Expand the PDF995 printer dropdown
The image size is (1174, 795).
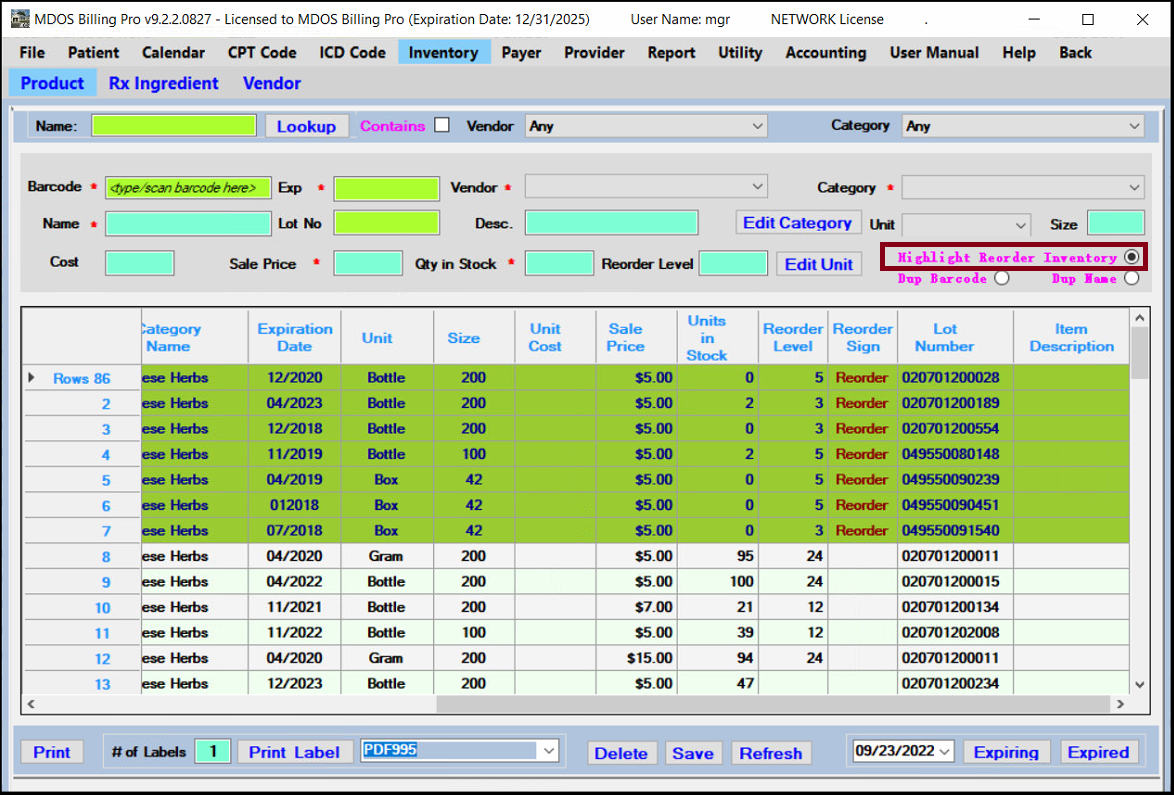click(x=547, y=751)
